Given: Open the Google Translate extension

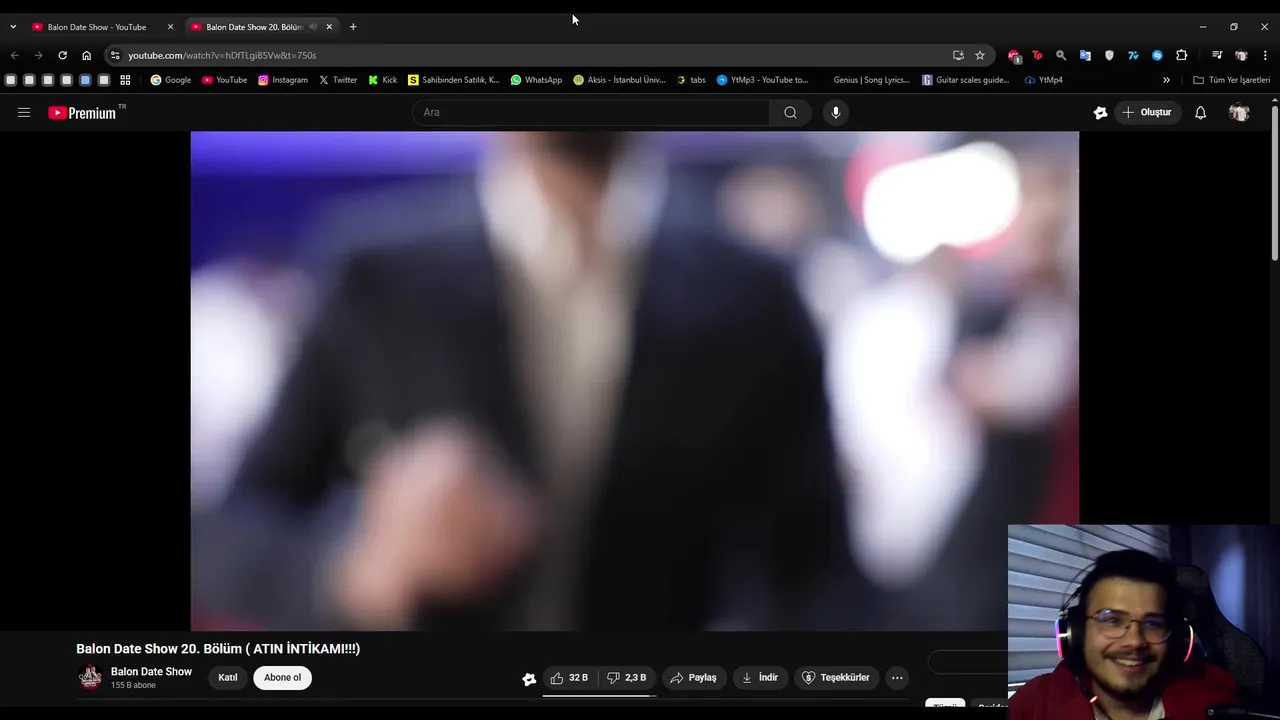Looking at the screenshot, I should coord(1085,55).
